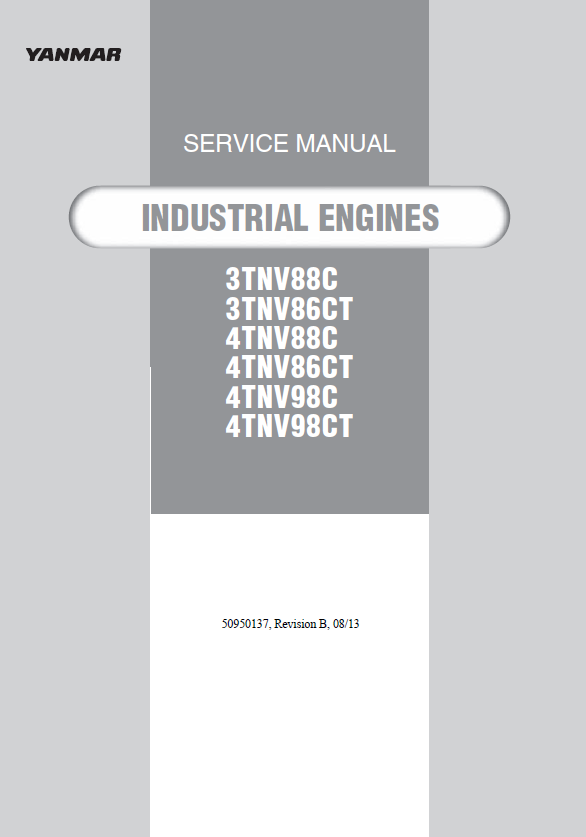Click the INDUSTRIAL ENGINES title banner

pyautogui.click(x=289, y=217)
